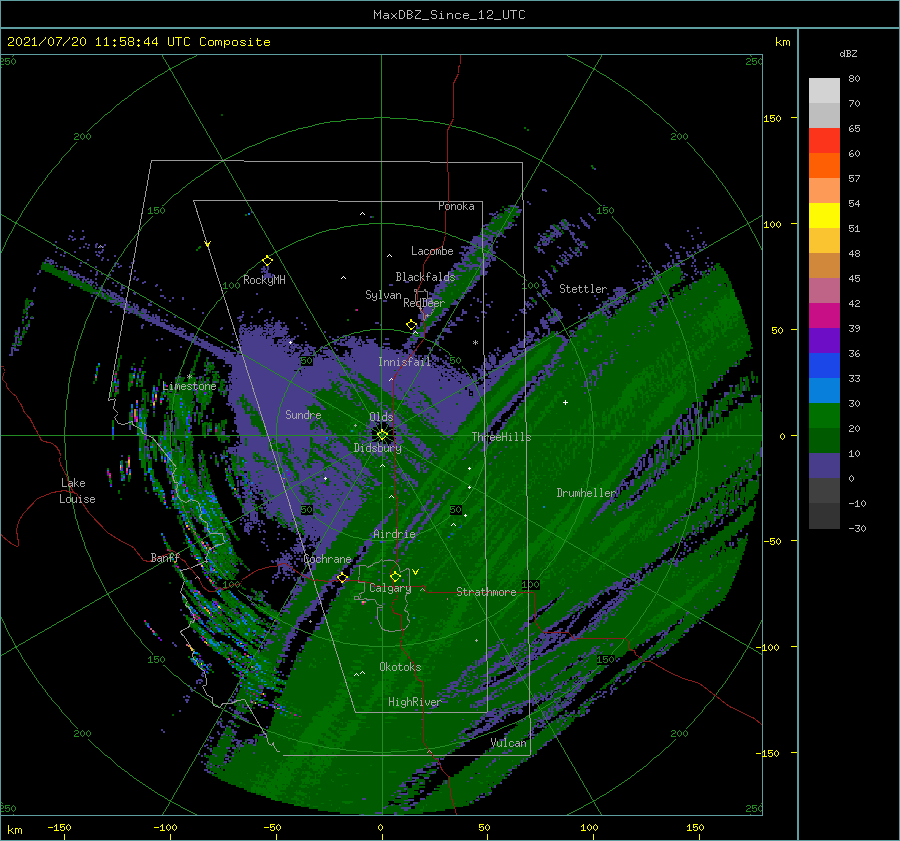Click the yellow diamond marker below RedDeer

coord(412,325)
